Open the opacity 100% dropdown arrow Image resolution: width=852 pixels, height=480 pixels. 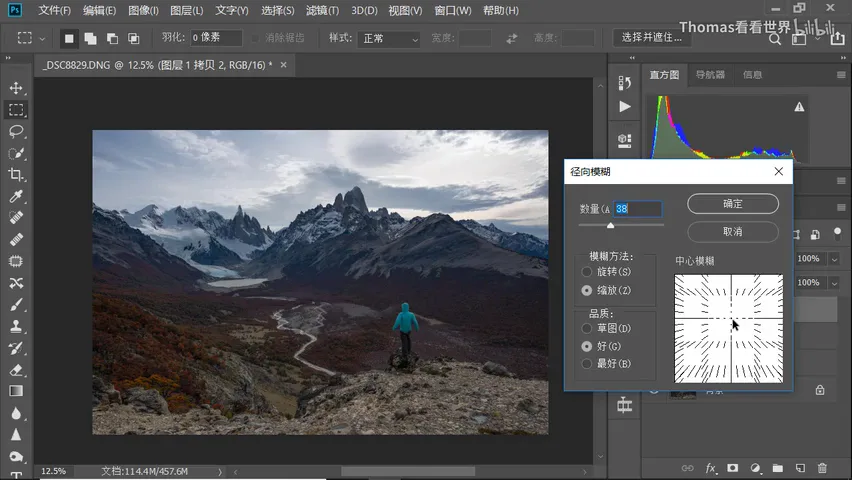coord(835,259)
